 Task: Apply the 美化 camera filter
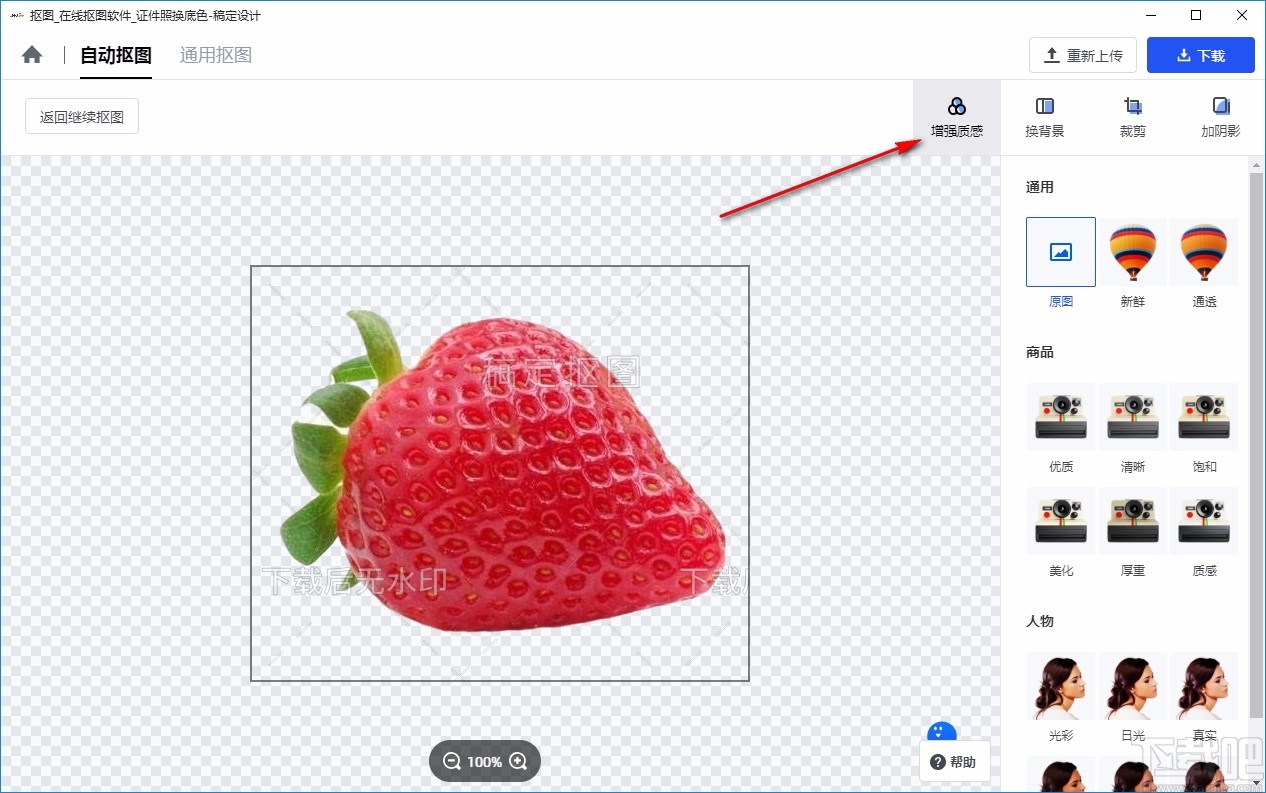tap(1061, 521)
